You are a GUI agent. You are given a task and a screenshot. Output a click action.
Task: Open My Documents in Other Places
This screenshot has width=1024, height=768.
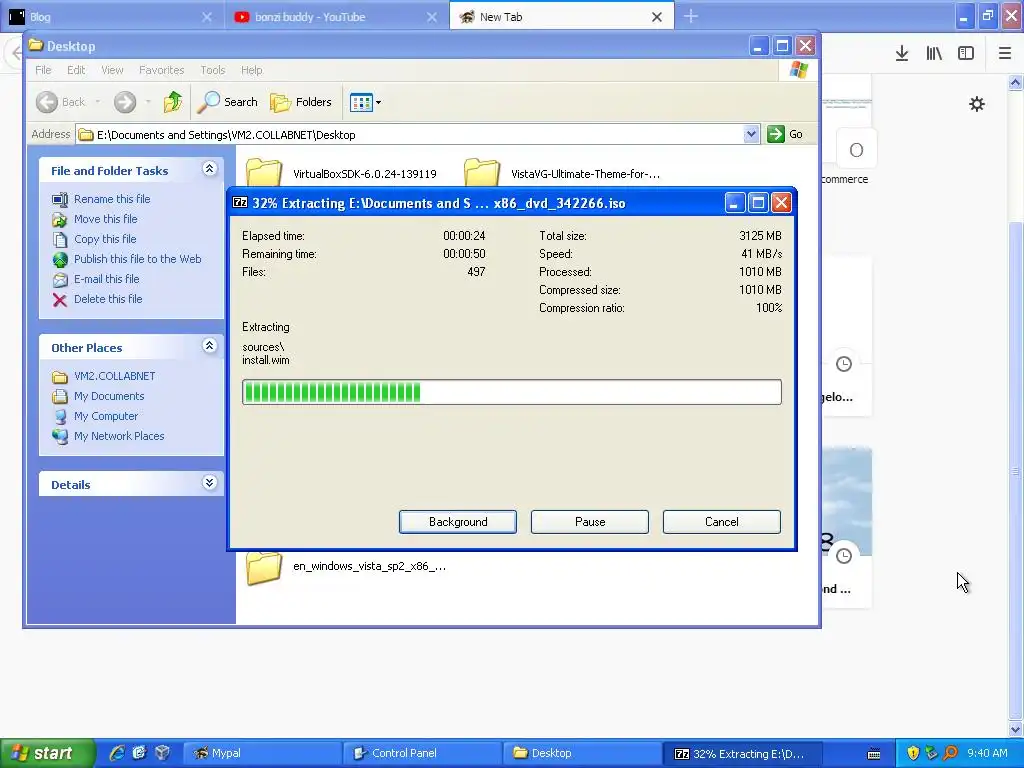108,396
